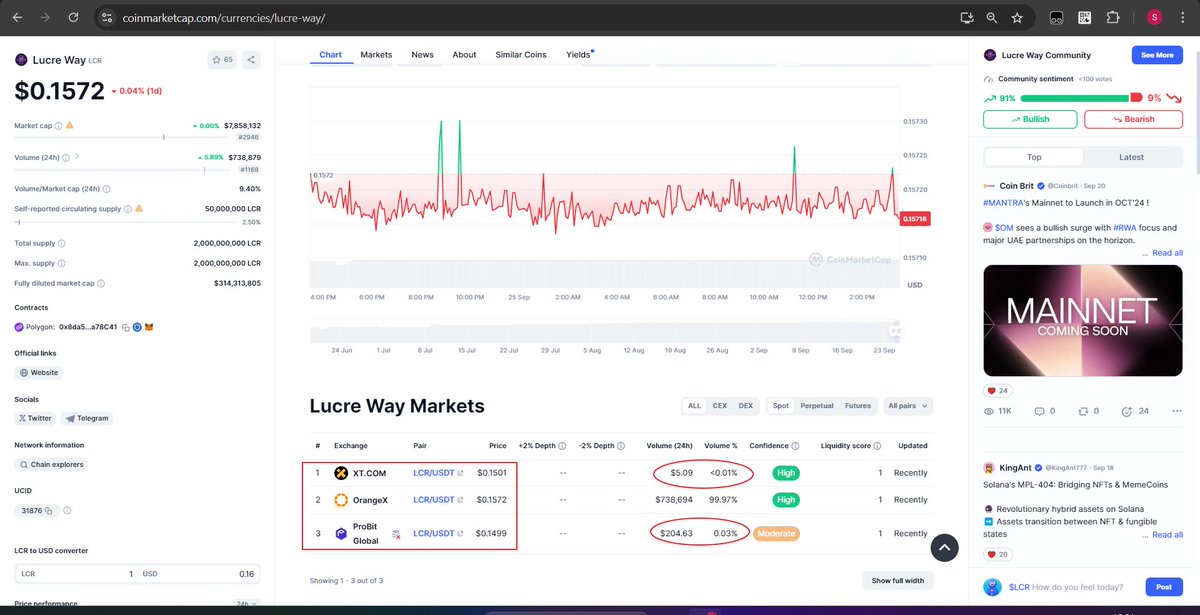Open the All pairs dropdown
1200x615 pixels.
tap(908, 406)
